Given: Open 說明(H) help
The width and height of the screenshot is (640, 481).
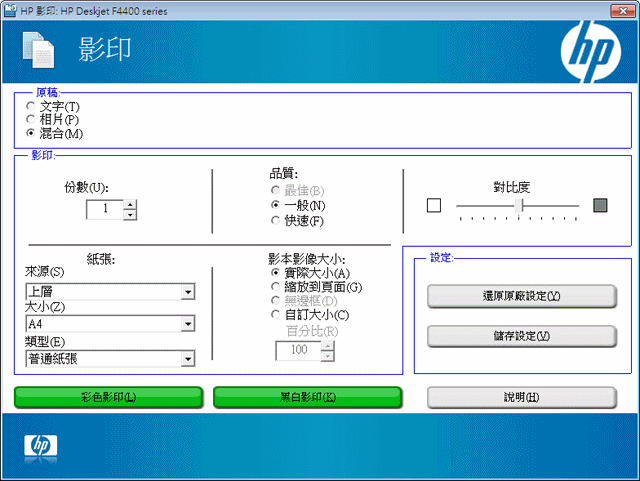Looking at the screenshot, I should coord(522,397).
